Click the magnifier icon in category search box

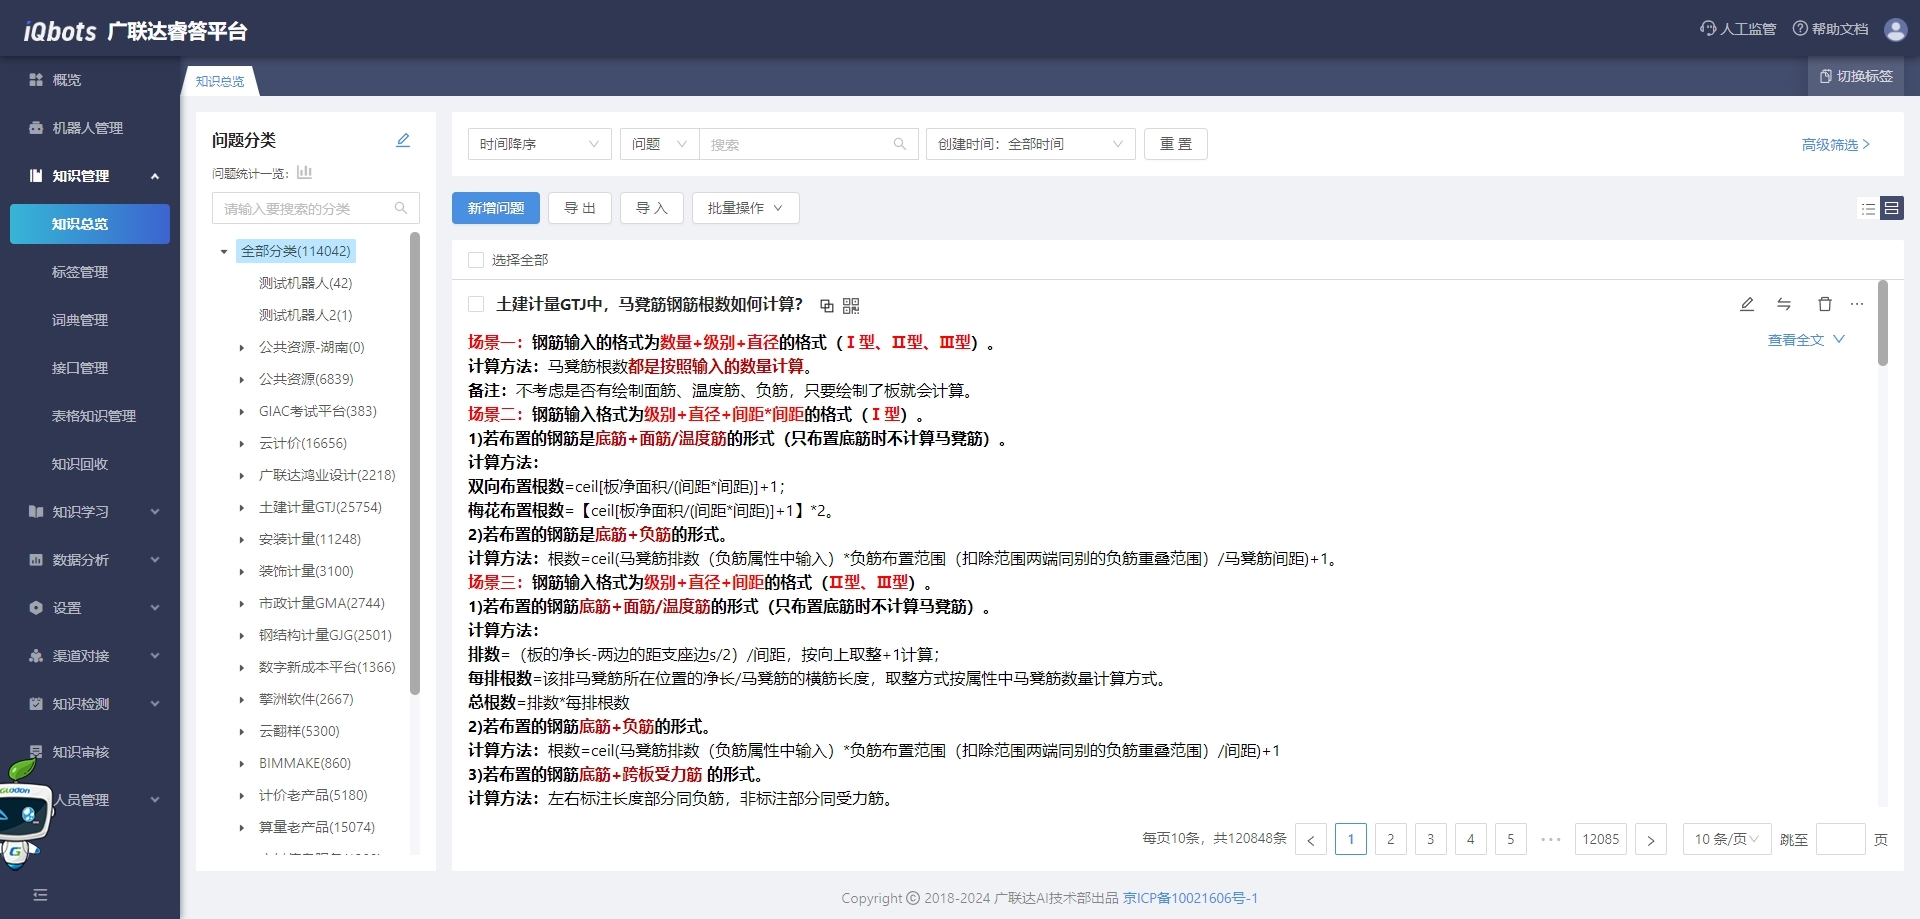[401, 208]
